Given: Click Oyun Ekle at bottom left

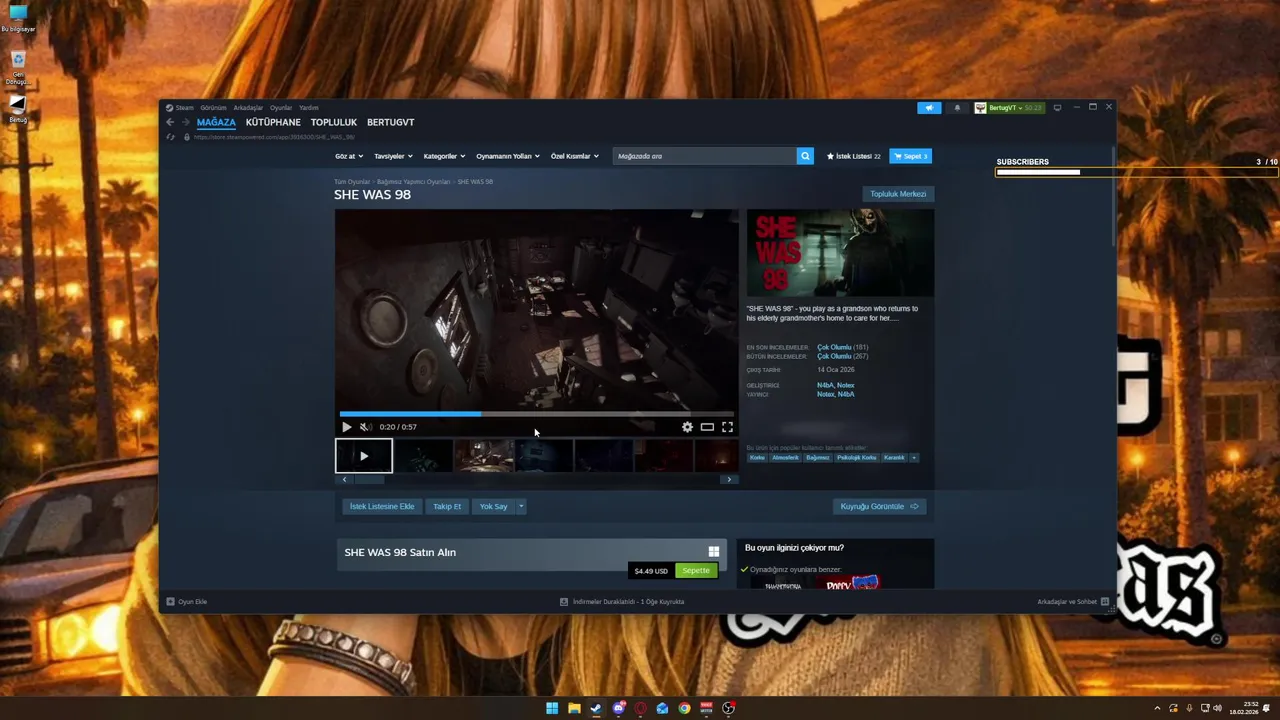Looking at the screenshot, I should point(187,602).
